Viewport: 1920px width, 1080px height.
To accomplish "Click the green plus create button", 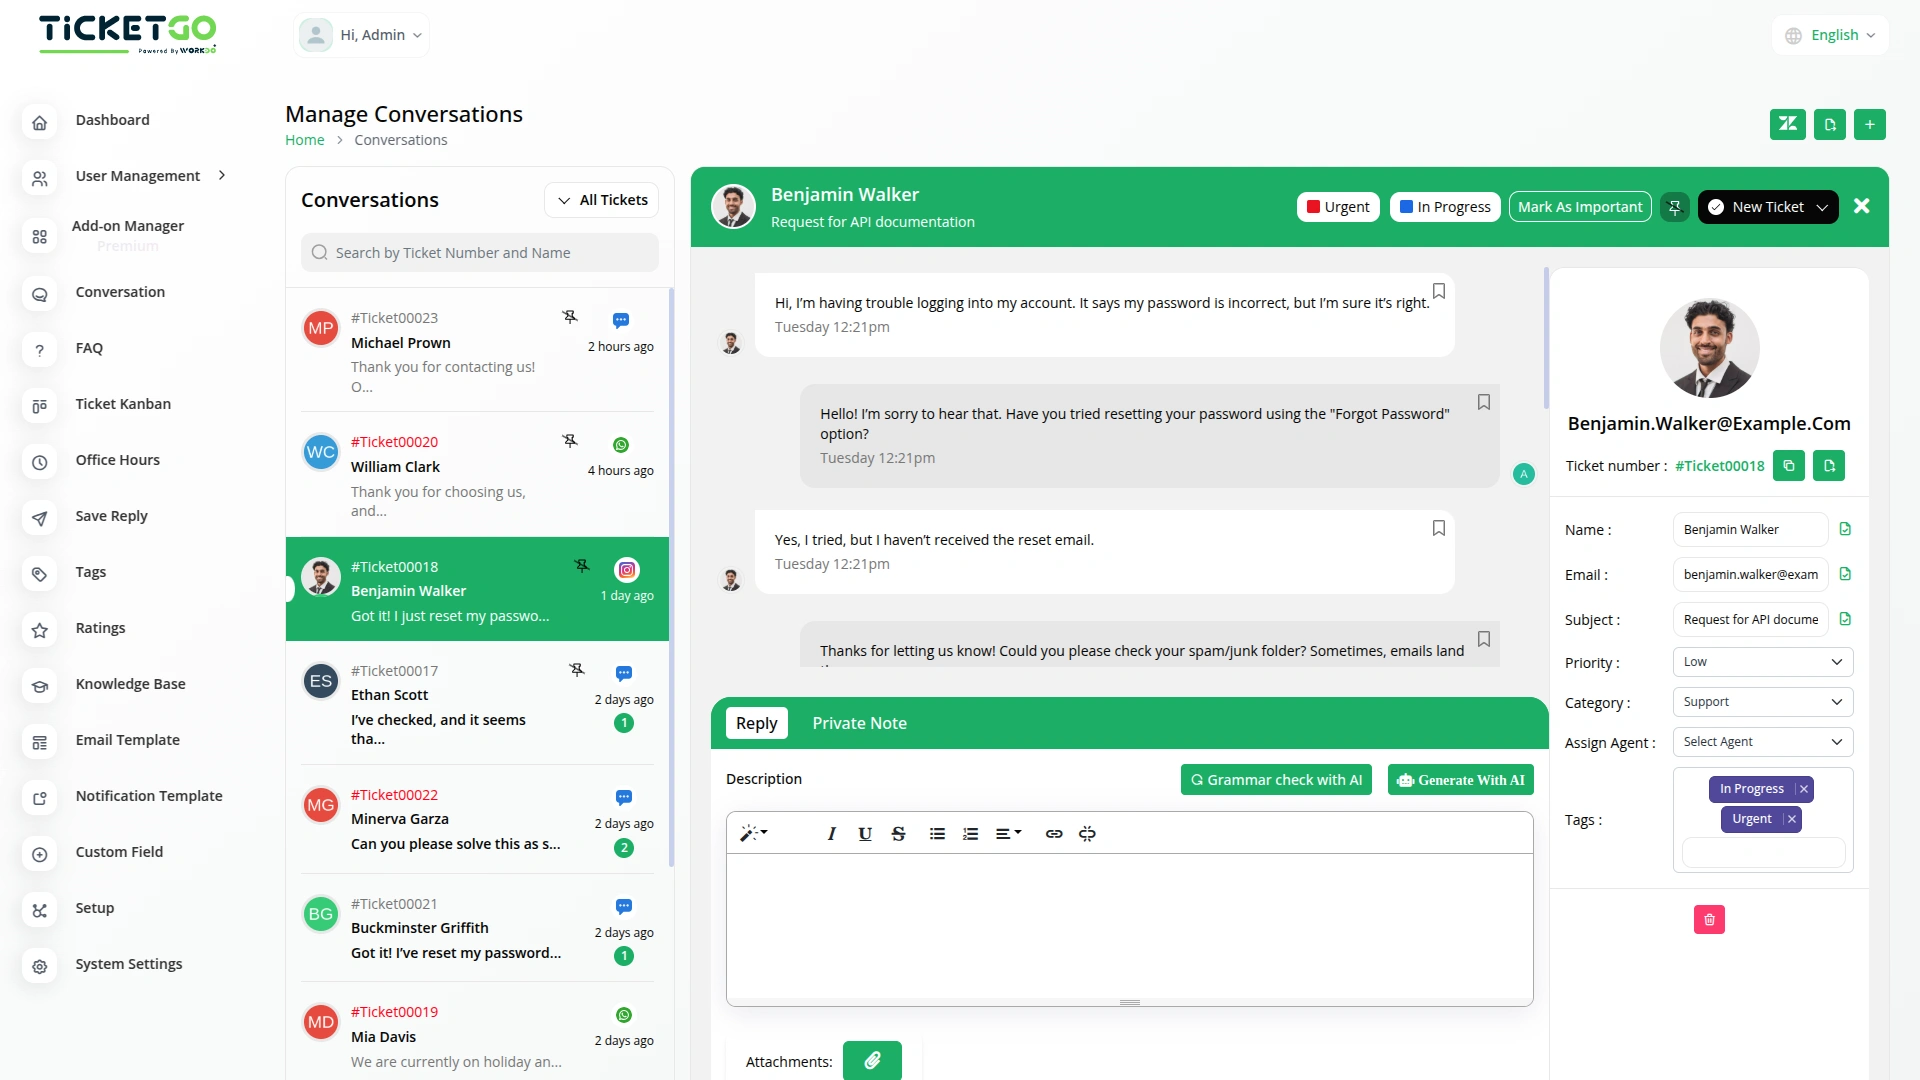I will point(1869,125).
